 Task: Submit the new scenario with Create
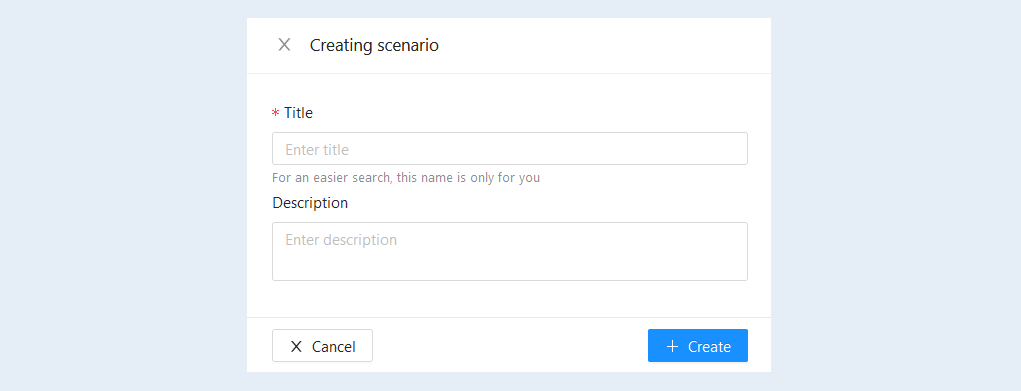(x=697, y=345)
